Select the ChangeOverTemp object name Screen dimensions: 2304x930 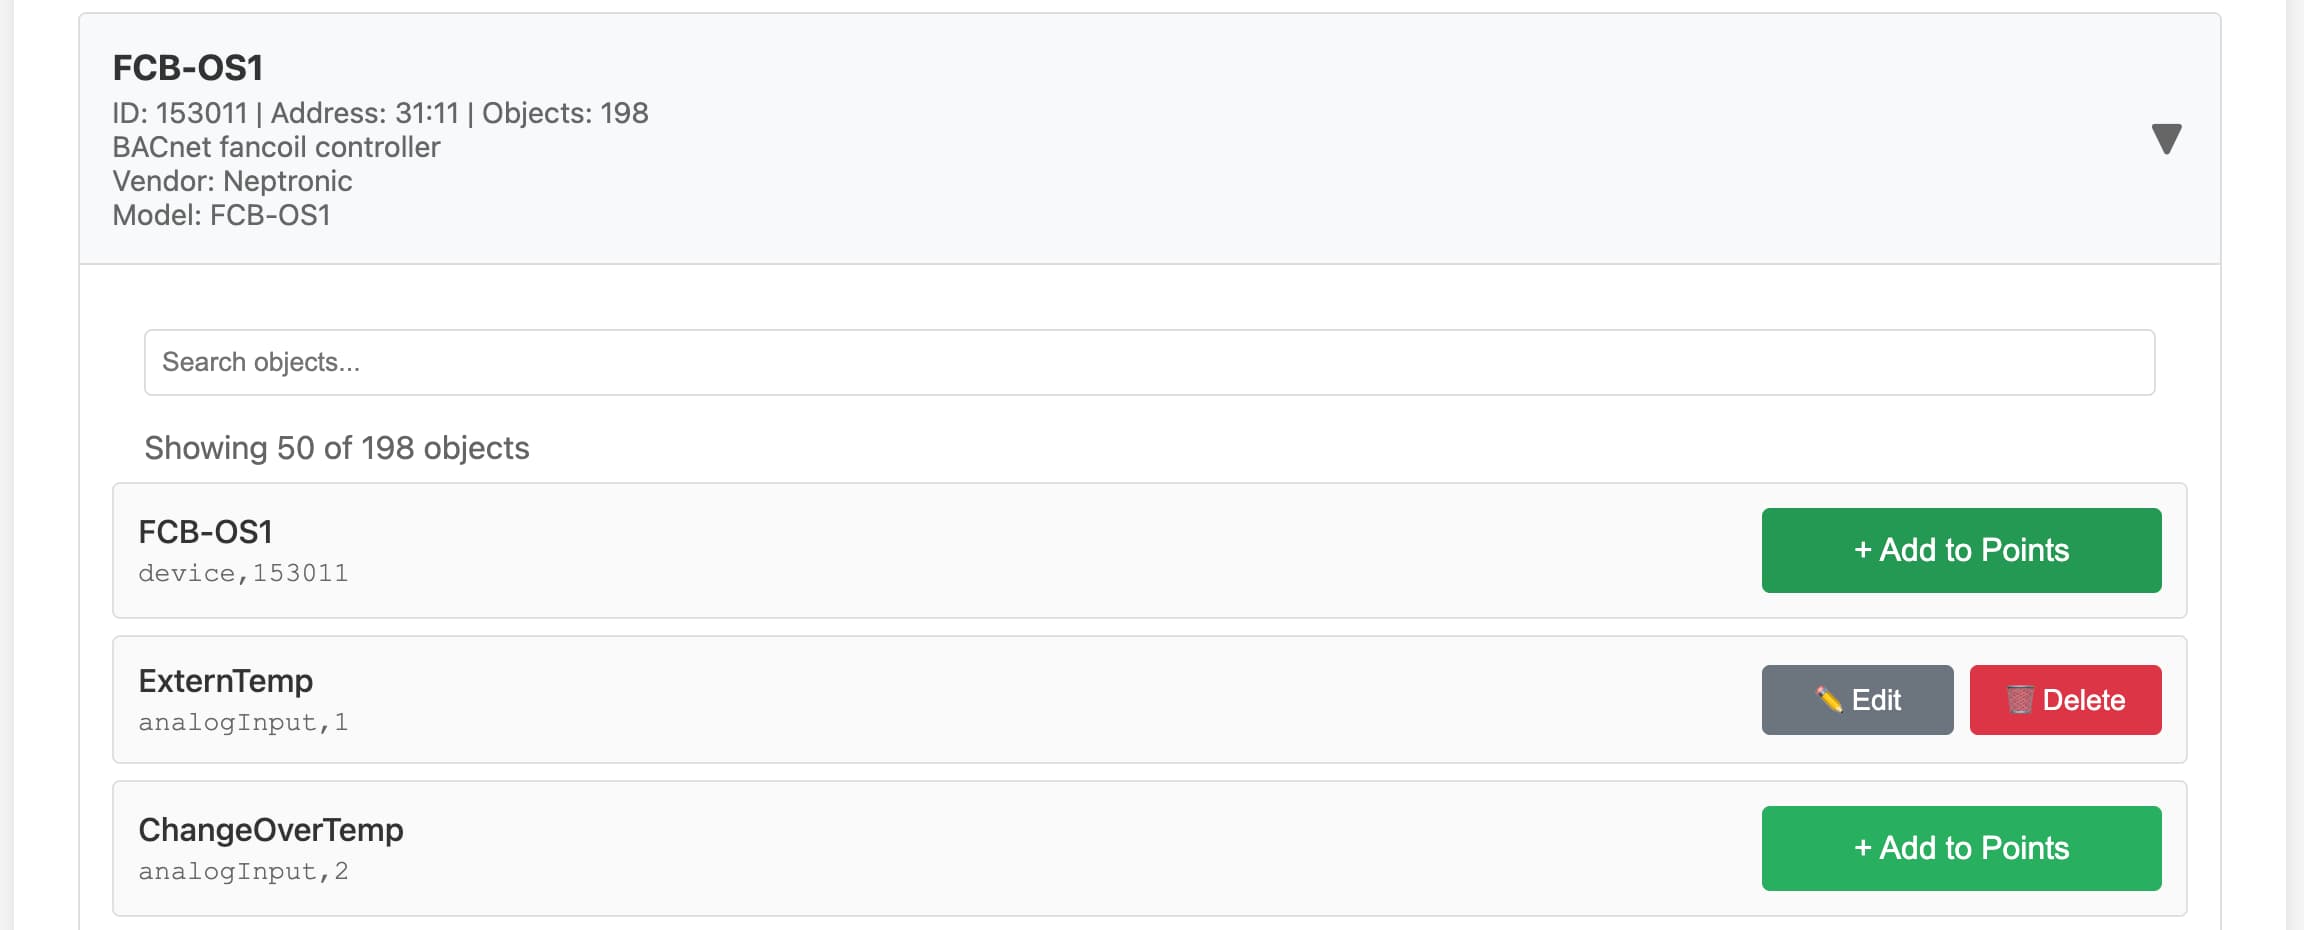click(x=271, y=830)
